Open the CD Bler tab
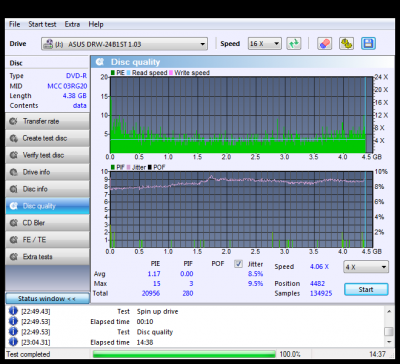The height and width of the screenshot is (364, 400). coord(47,223)
